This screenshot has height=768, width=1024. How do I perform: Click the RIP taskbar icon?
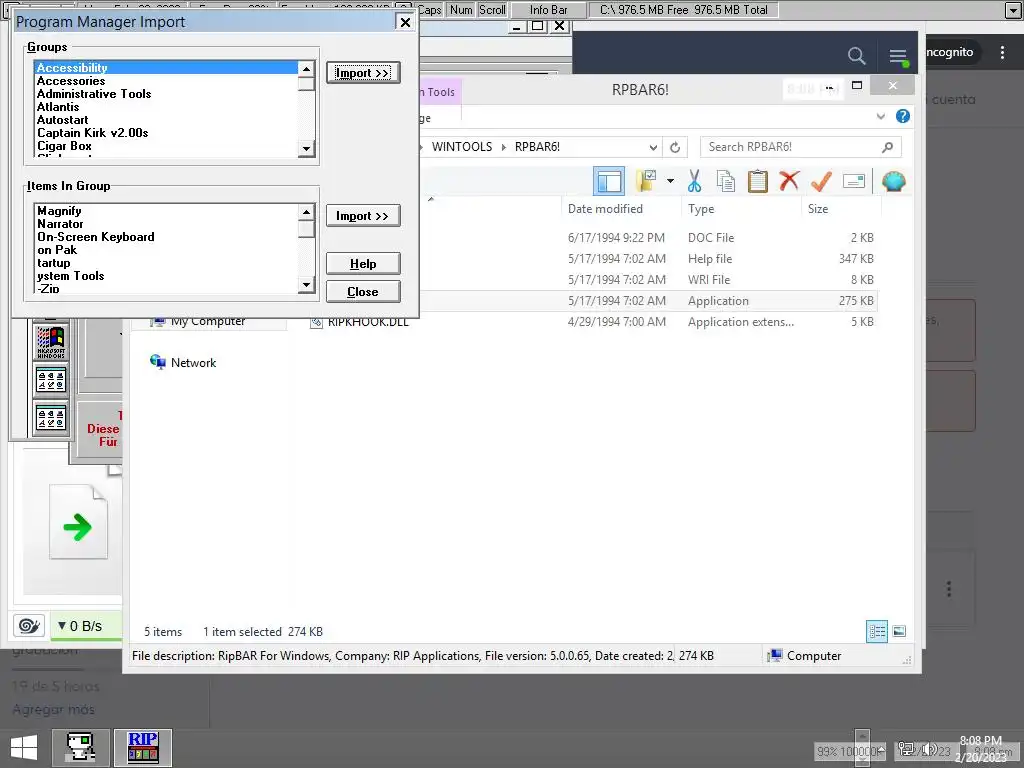click(x=143, y=748)
